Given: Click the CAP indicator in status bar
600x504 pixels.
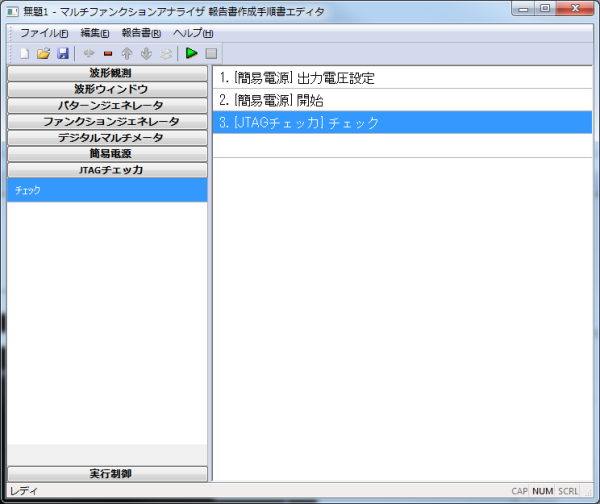Looking at the screenshot, I should (x=519, y=491).
